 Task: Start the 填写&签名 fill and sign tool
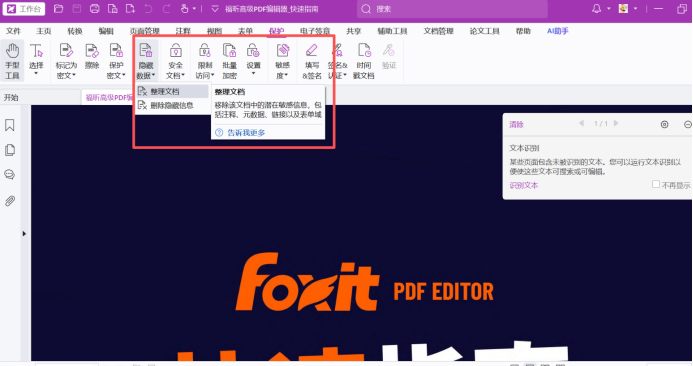(312, 61)
